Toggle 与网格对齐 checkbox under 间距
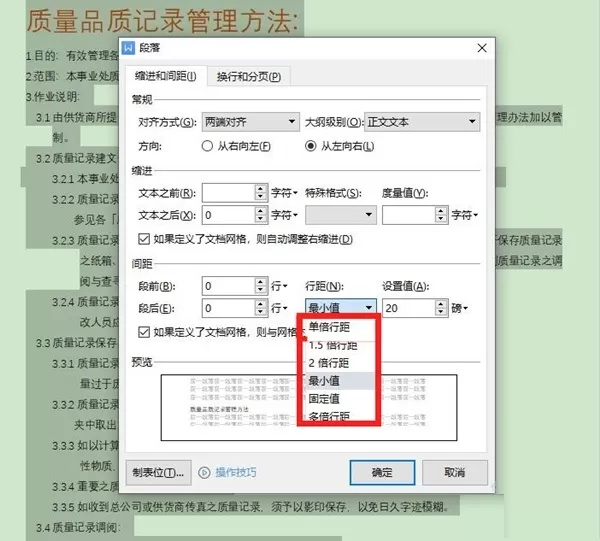The height and width of the screenshot is (541, 600). 144,332
